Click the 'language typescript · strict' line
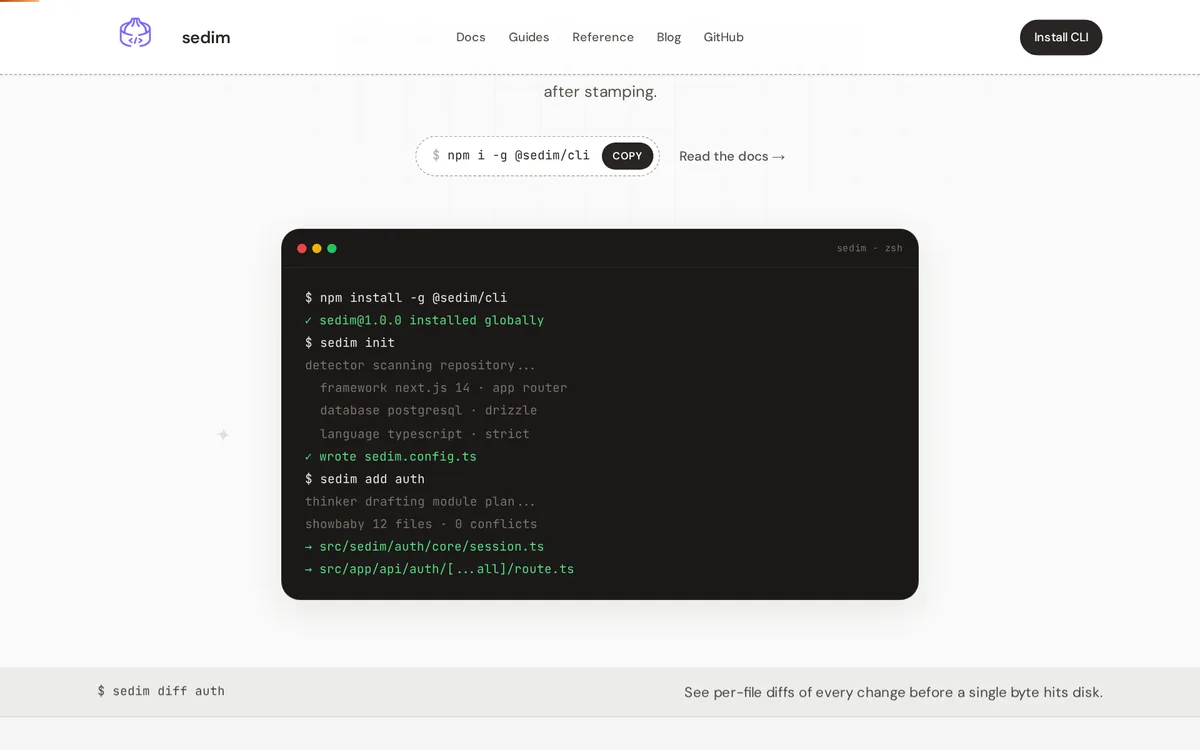 coord(425,434)
